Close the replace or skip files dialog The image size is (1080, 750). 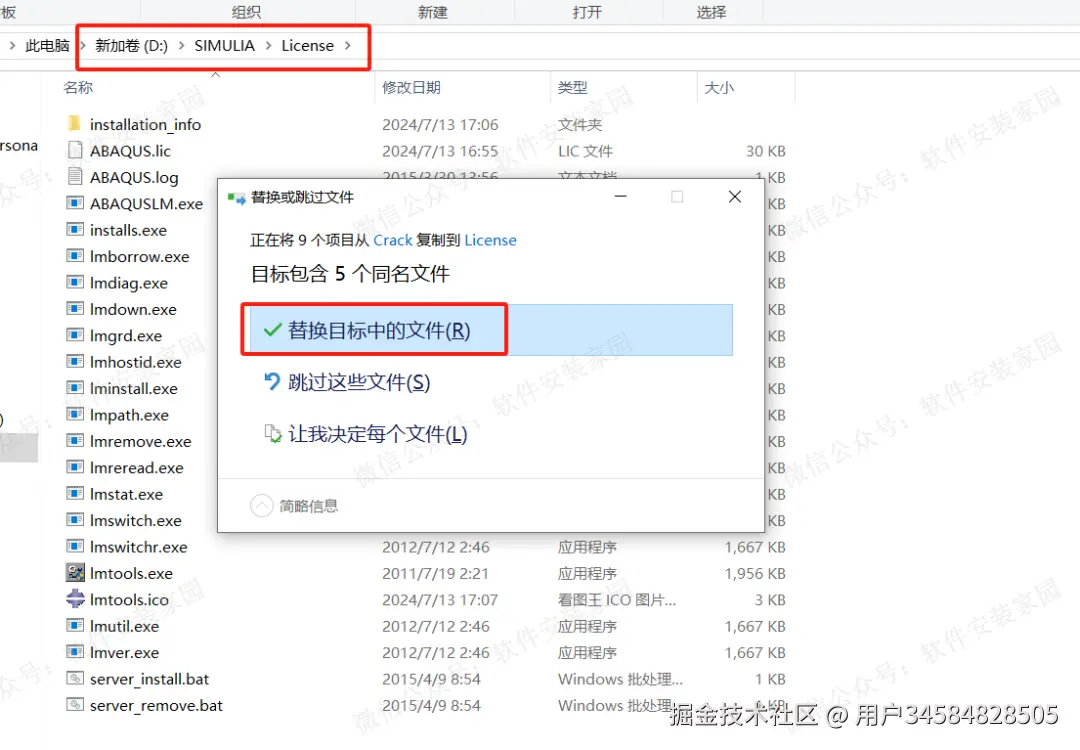point(735,197)
